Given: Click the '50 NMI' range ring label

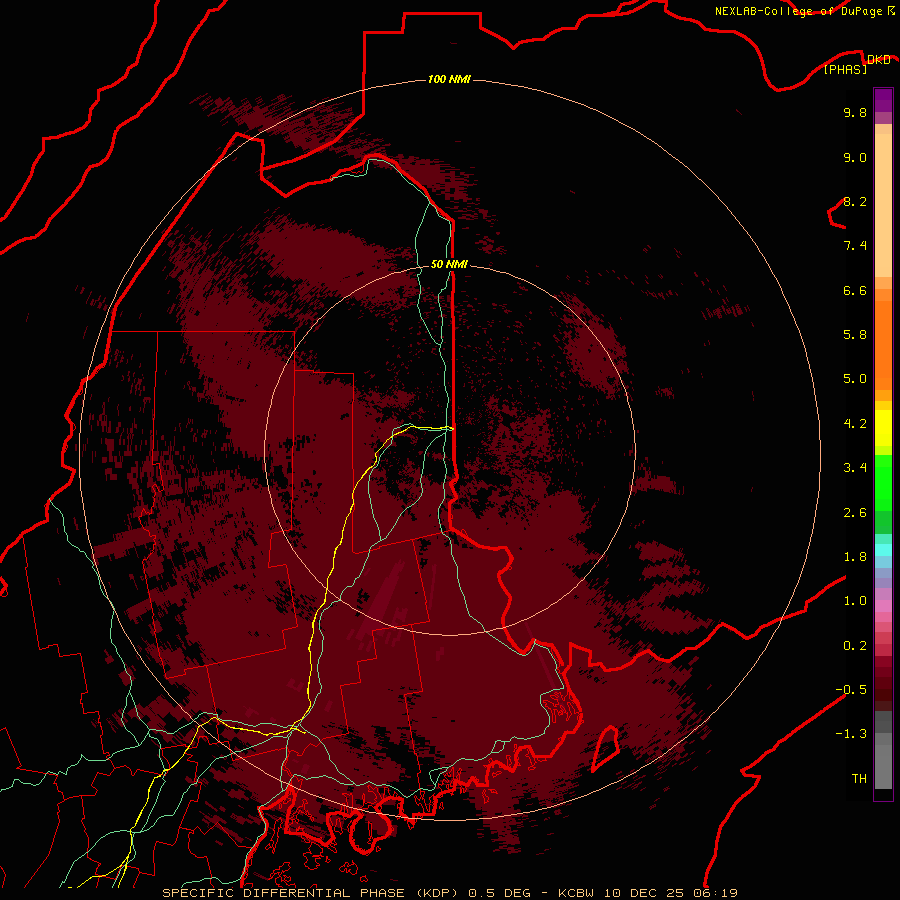Looking at the screenshot, I should [x=449, y=264].
